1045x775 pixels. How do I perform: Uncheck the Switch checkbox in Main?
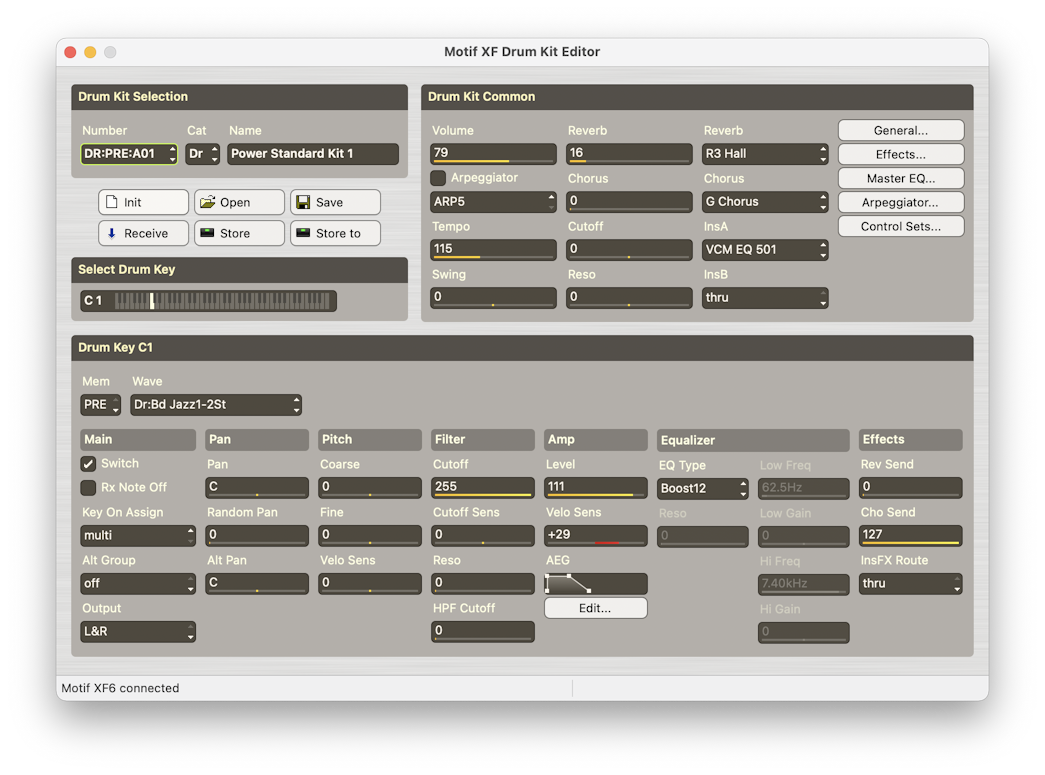click(x=89, y=464)
